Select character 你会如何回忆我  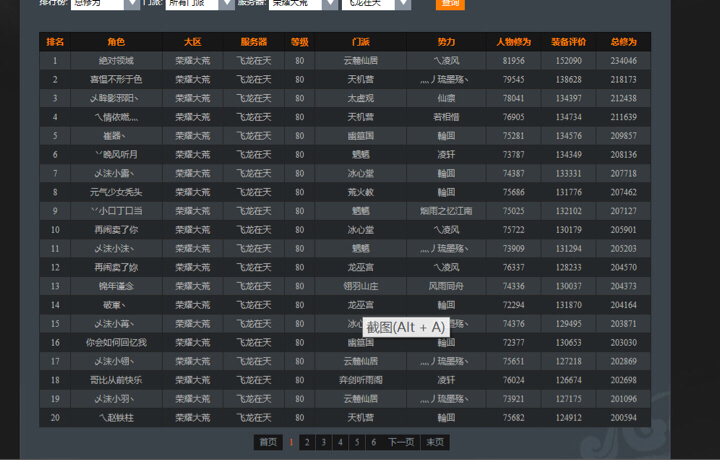coord(116,342)
